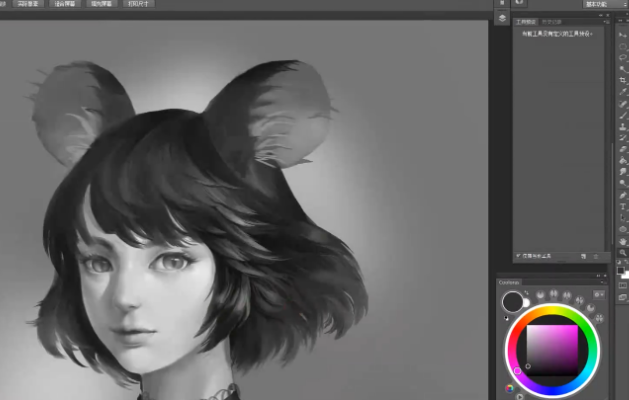Click the 当前工具没有定义的工具预设 message text
629x400 pixels.
(557, 34)
